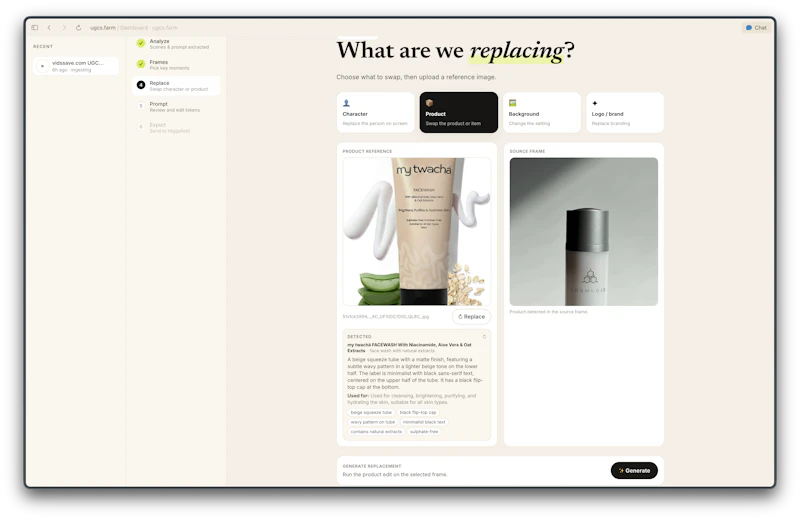Screen dimensions: 800x520
Task: Click "Product detected in the source frame" note
Action: (x=548, y=311)
